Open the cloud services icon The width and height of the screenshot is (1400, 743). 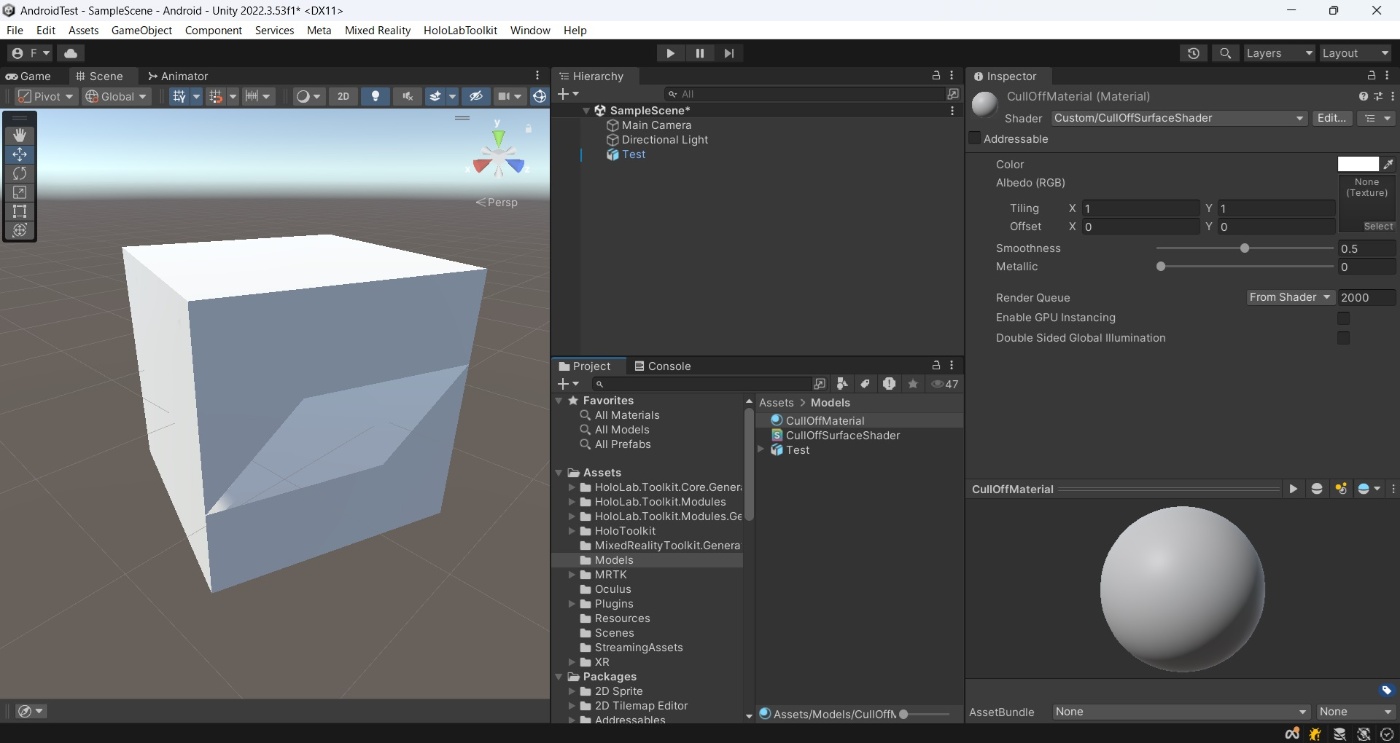click(71, 53)
